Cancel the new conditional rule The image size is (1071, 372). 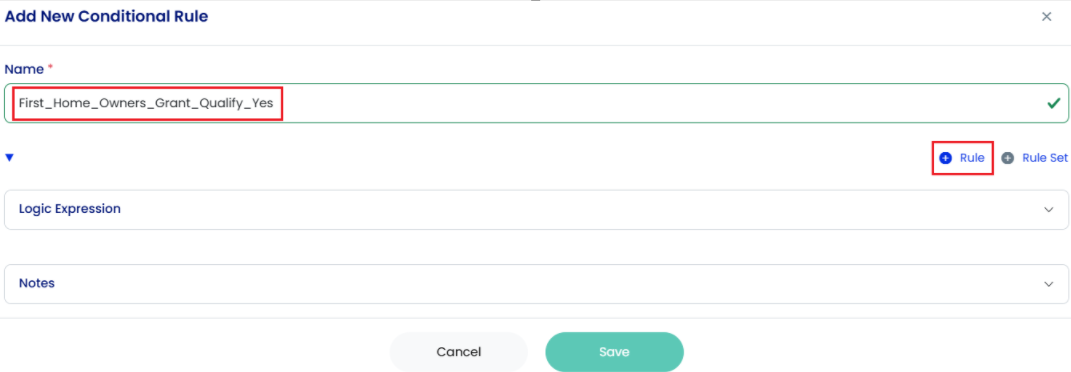click(x=459, y=352)
